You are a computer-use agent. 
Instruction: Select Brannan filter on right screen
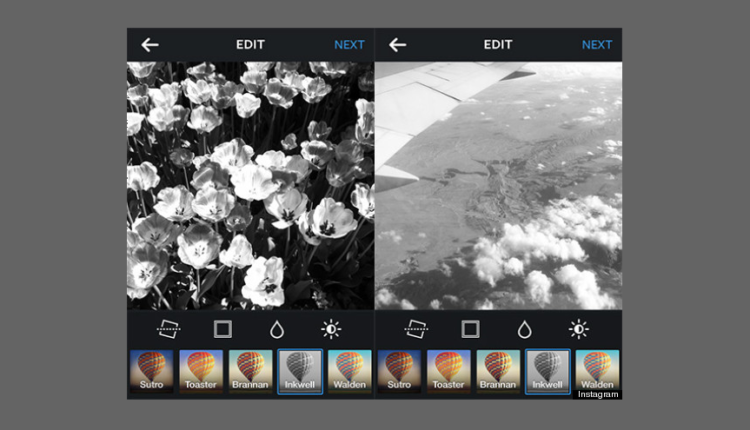point(498,372)
